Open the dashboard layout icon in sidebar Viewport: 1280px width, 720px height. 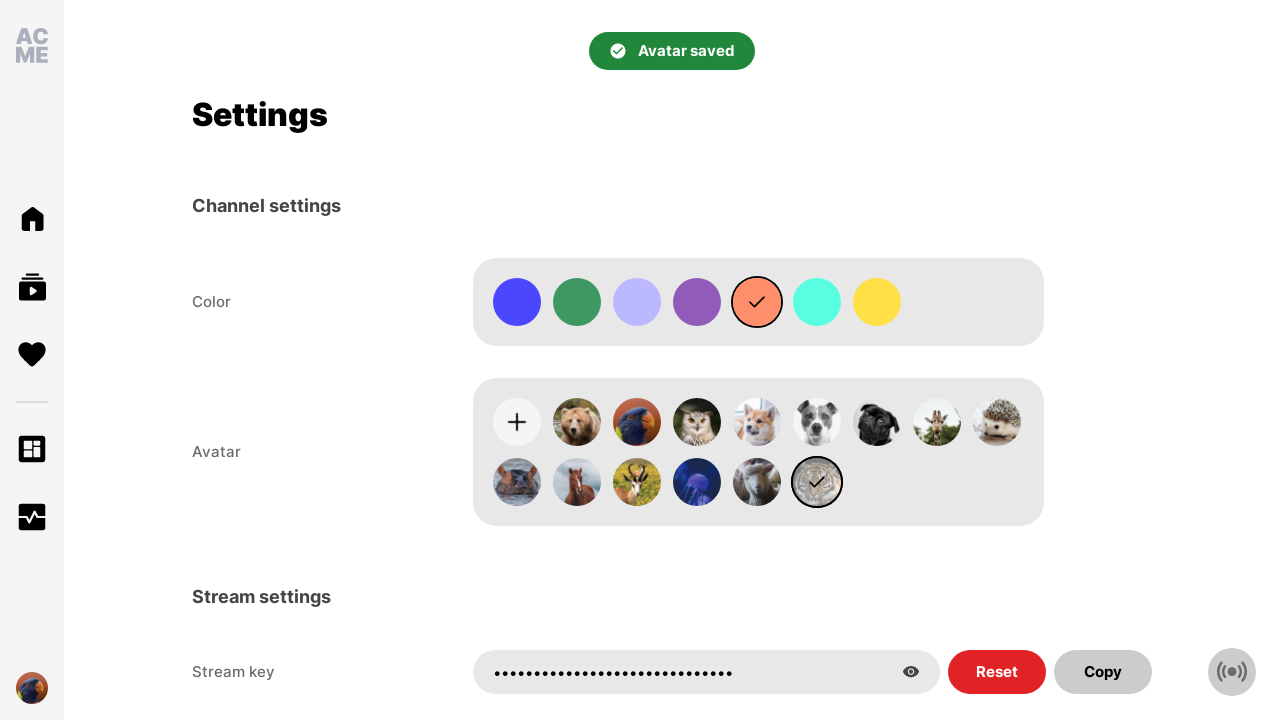(32, 449)
